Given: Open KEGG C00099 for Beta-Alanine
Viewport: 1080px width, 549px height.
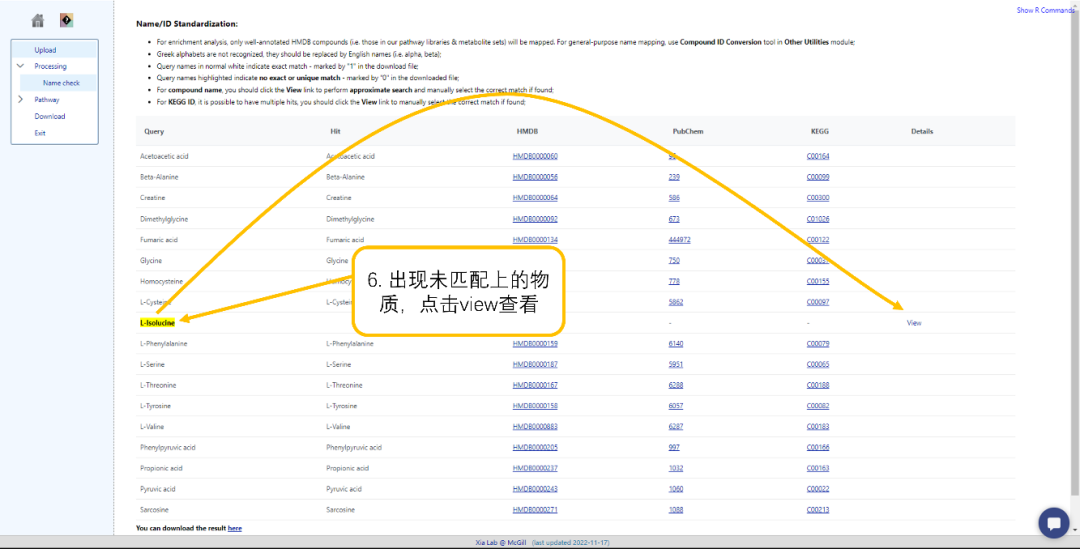Looking at the screenshot, I should (818, 177).
